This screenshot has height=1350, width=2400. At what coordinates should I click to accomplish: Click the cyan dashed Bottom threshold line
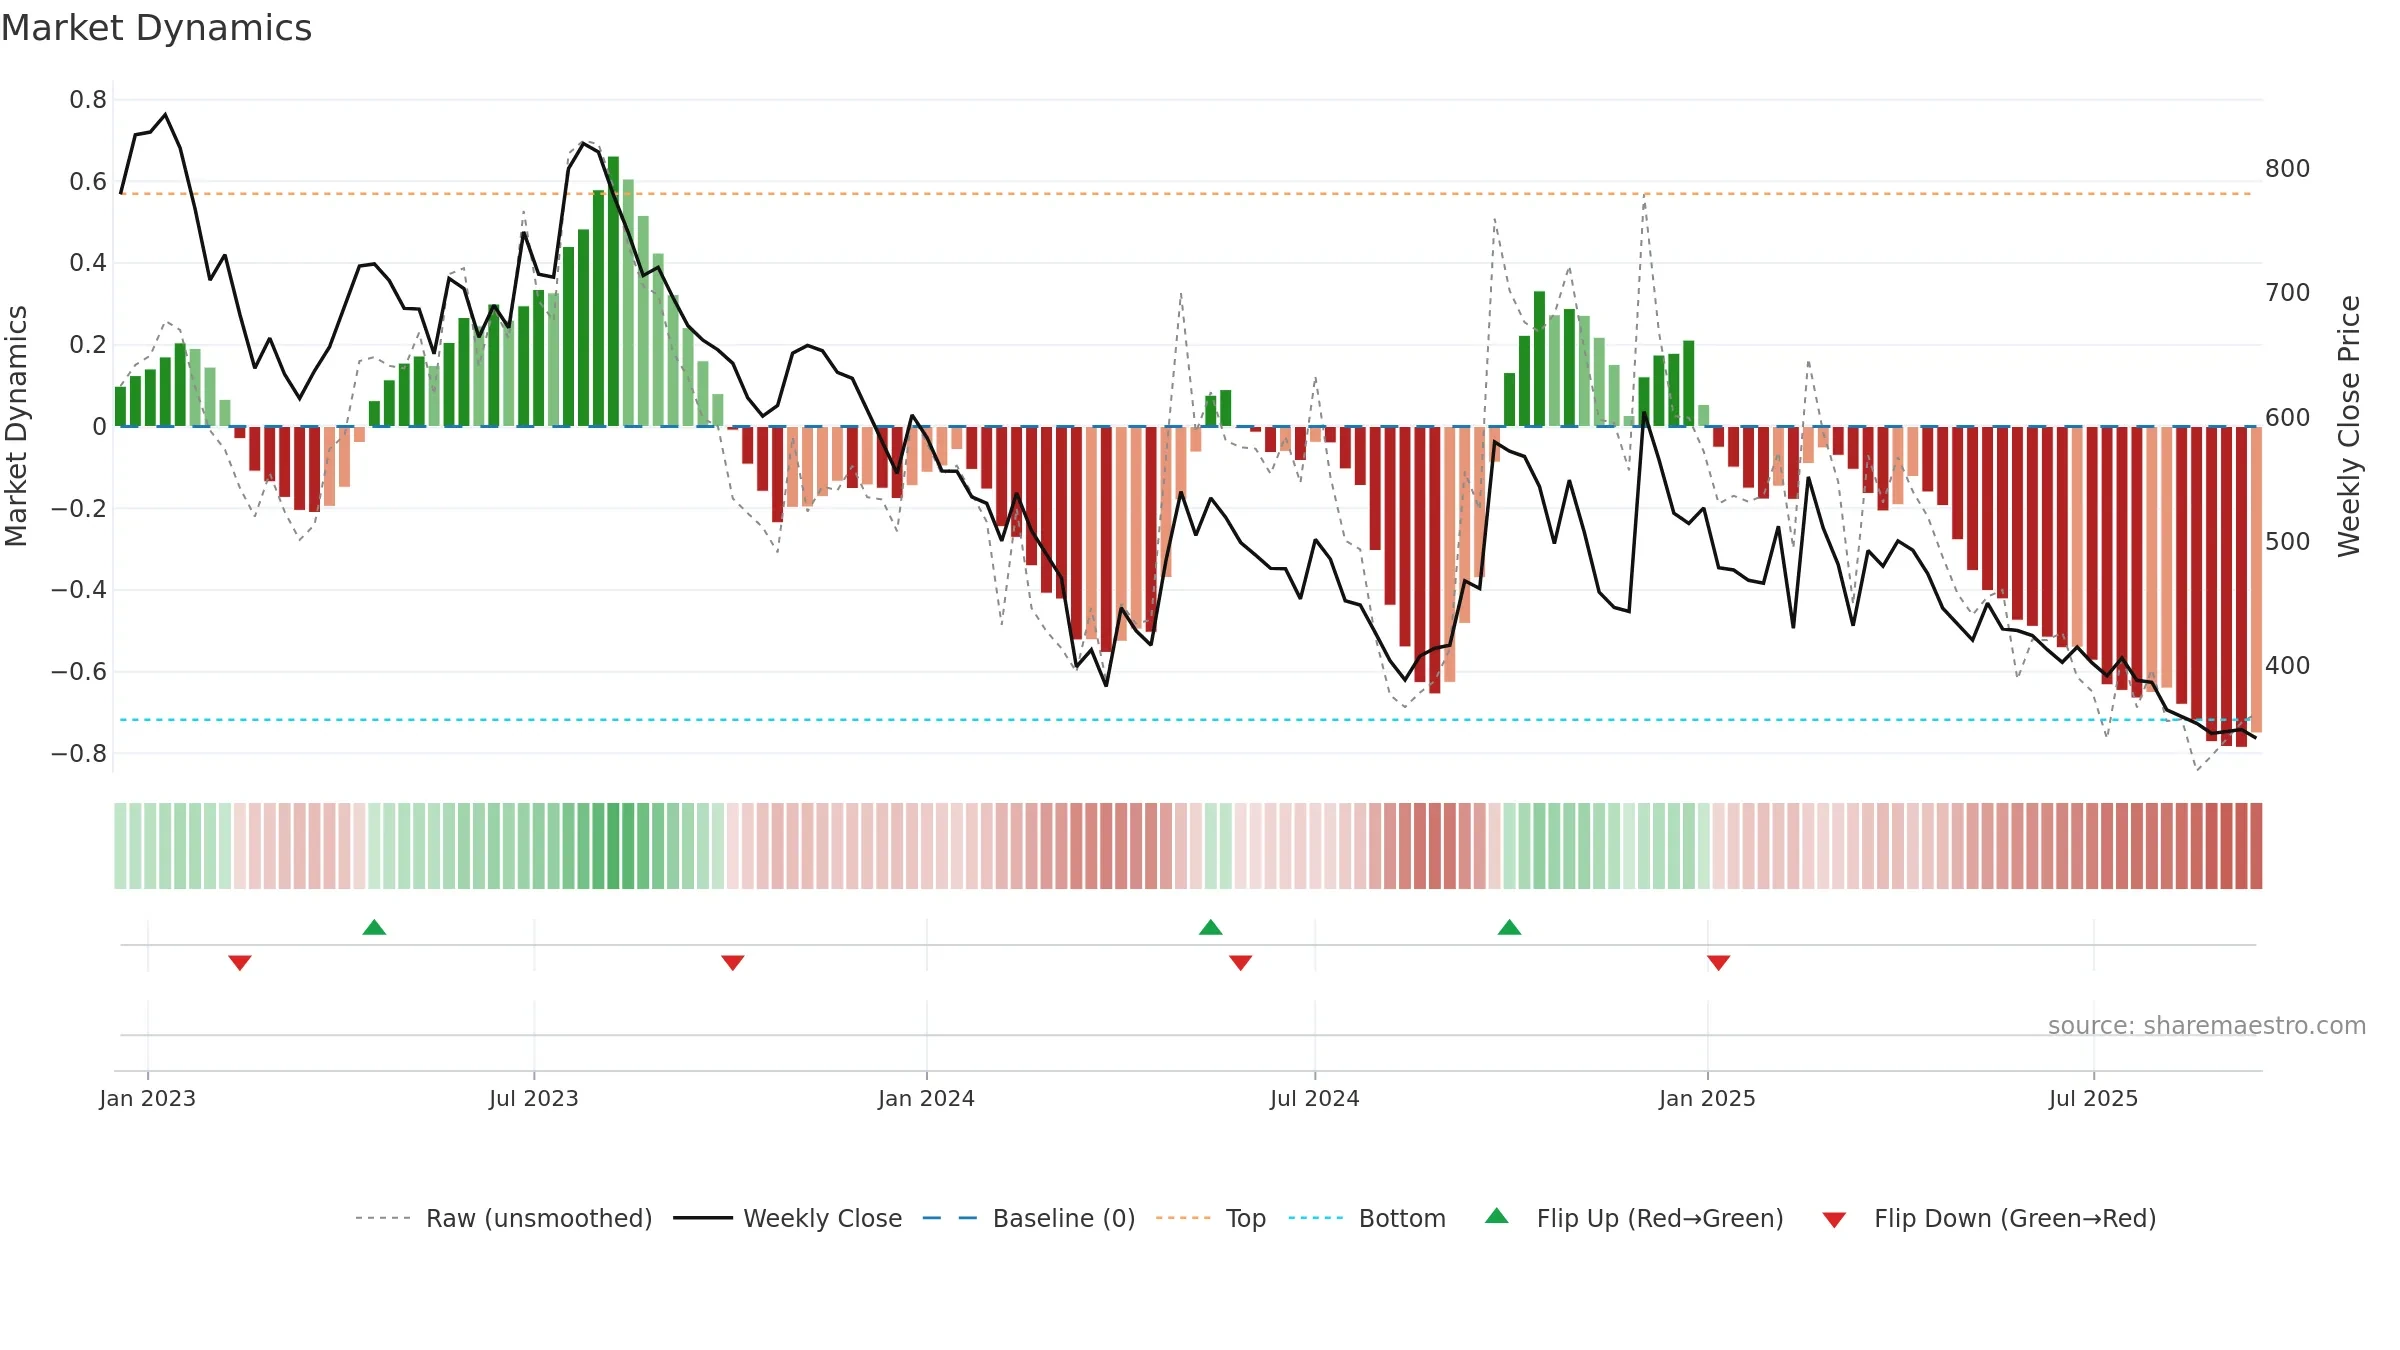pos(1186,719)
